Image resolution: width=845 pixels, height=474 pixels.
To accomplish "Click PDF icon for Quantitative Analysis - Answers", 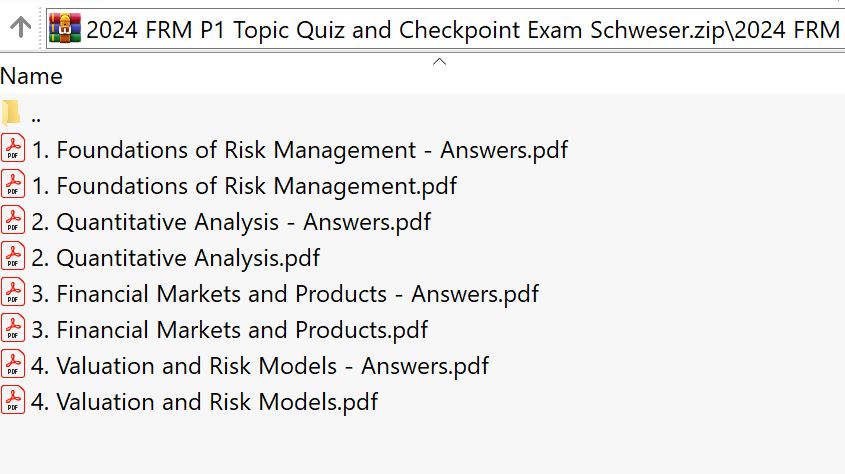I will pos(13,221).
